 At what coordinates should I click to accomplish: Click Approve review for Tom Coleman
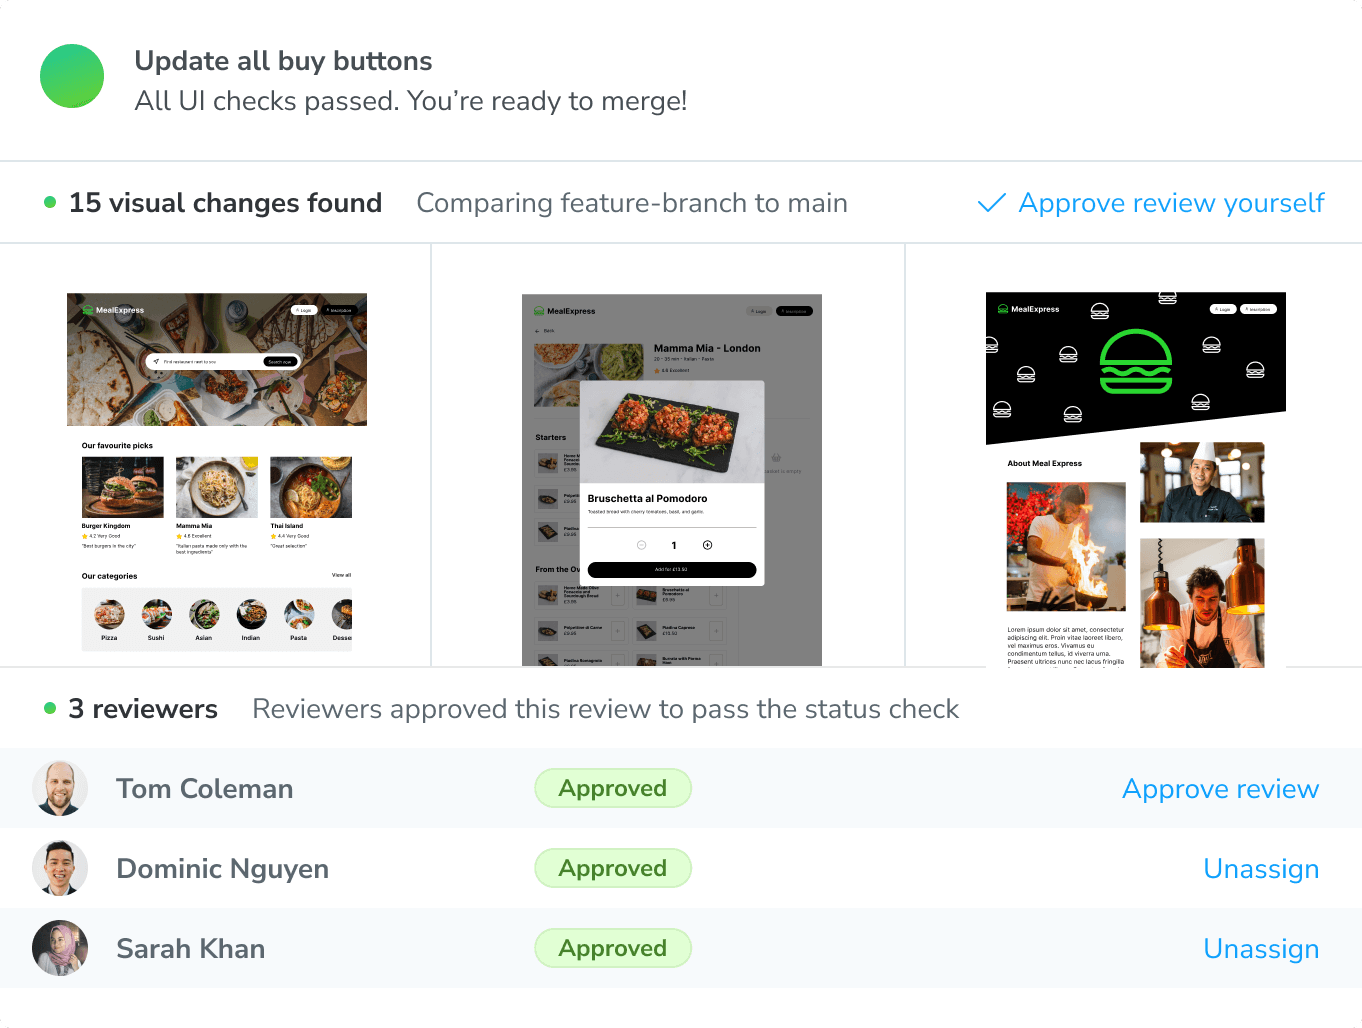[1220, 789]
